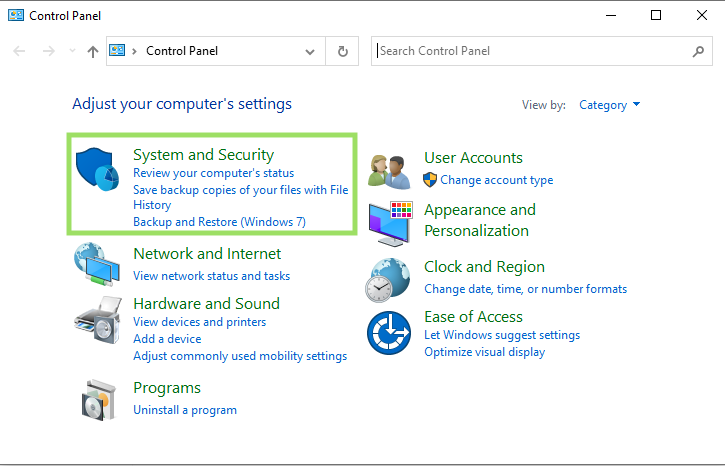Open the View by Category dropdown

[609, 105]
